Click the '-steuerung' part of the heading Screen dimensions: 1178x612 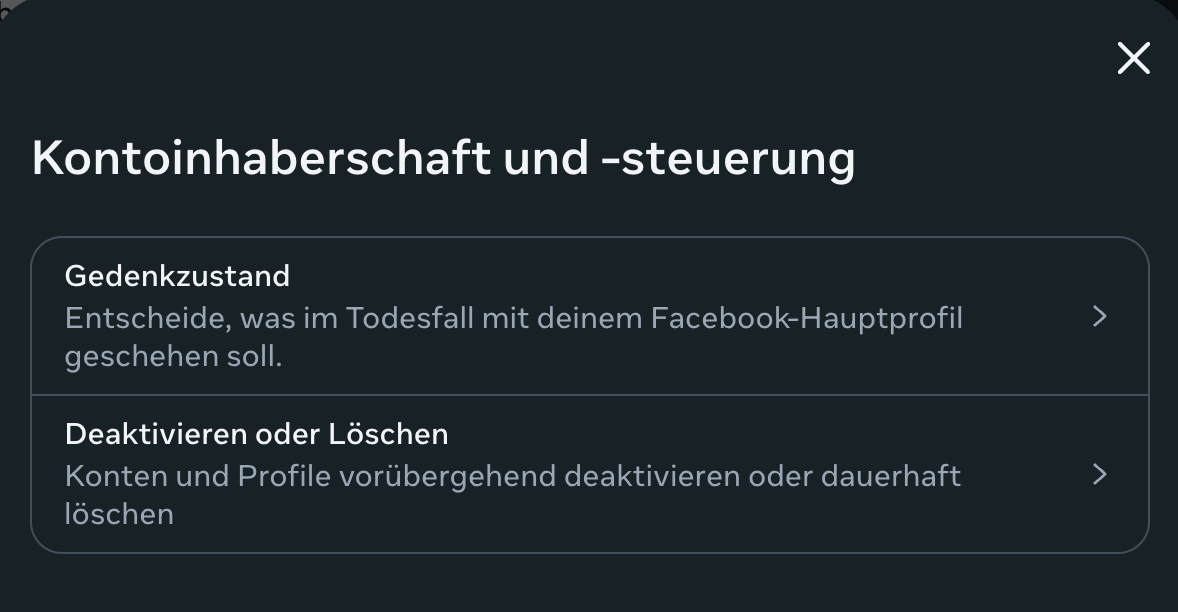point(728,158)
